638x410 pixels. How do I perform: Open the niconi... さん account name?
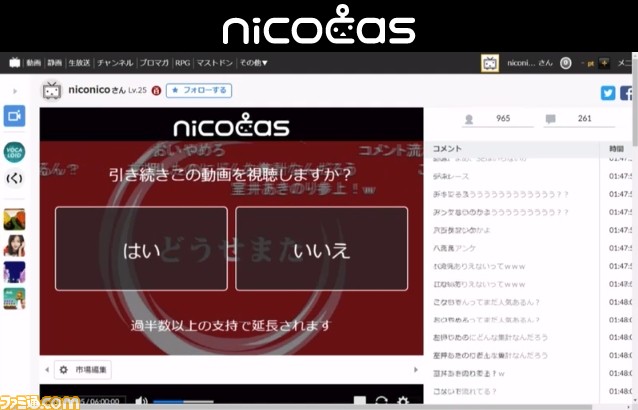click(x=530, y=63)
